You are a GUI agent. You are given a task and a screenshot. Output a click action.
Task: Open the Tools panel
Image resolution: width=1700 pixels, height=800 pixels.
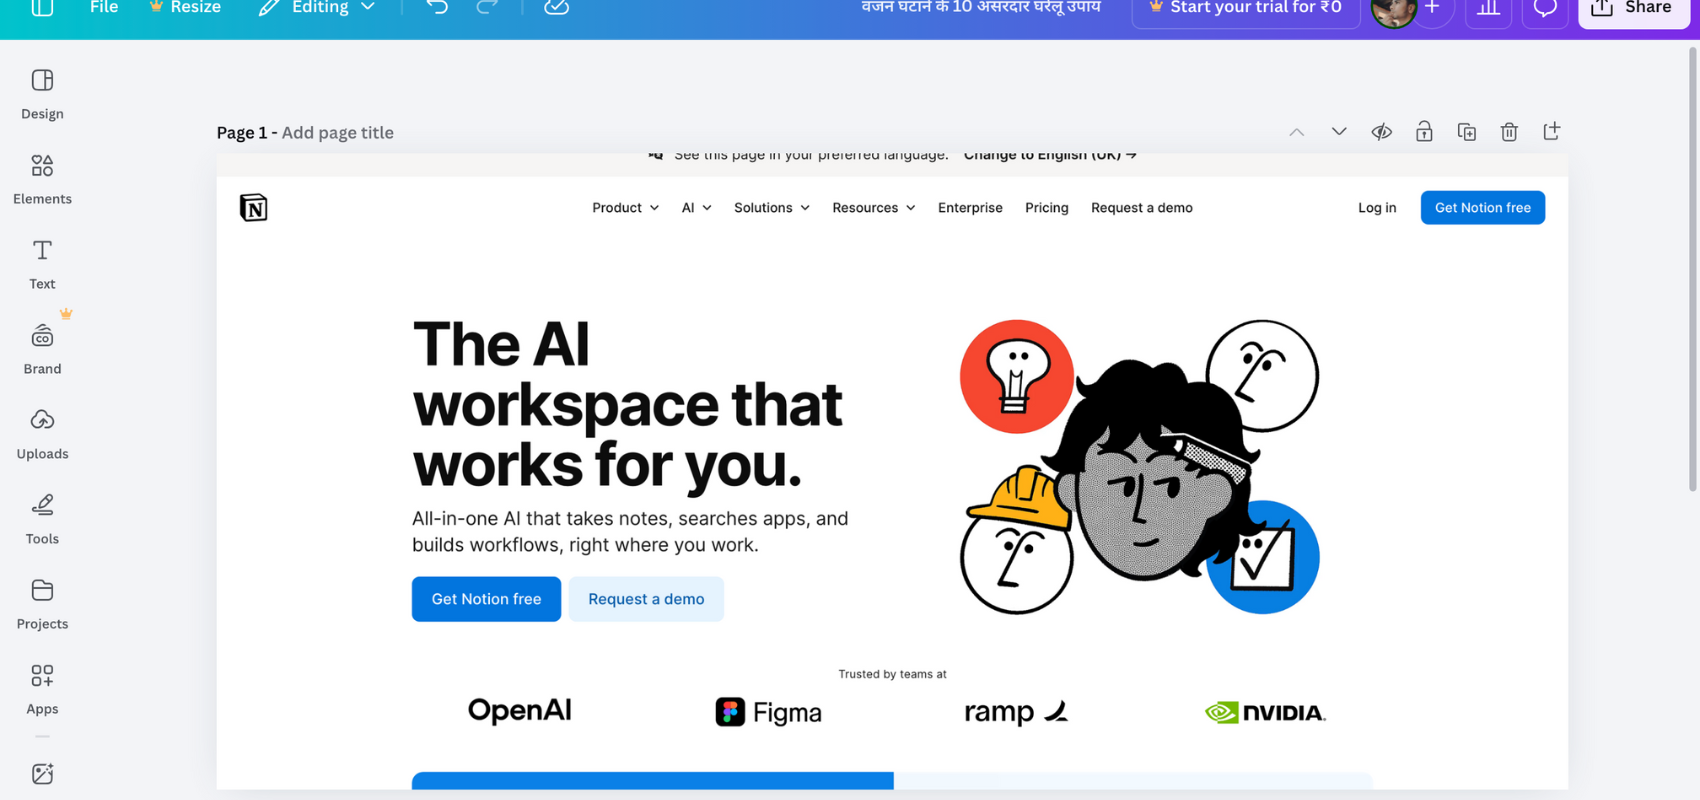tap(42, 520)
